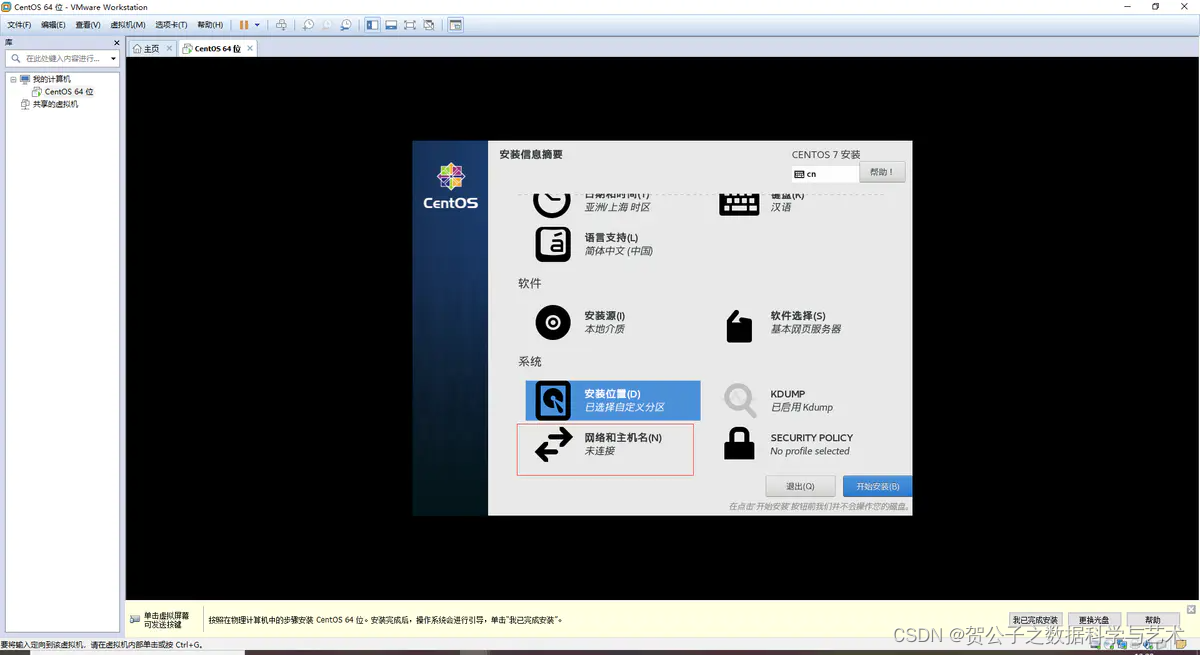Close the CentOS 64 位 tab
The height and width of the screenshot is (655, 1200).
(x=250, y=48)
